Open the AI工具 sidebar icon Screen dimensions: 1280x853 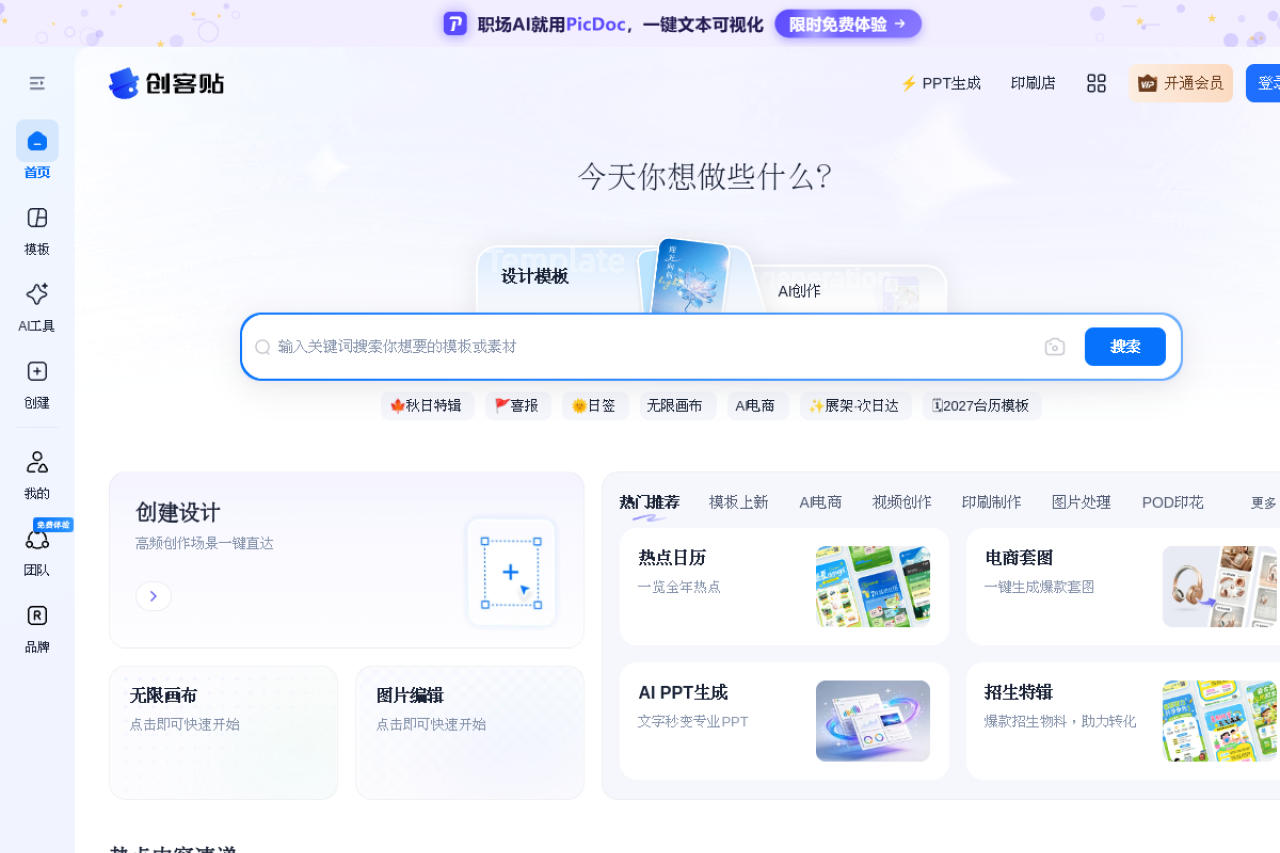pos(37,294)
